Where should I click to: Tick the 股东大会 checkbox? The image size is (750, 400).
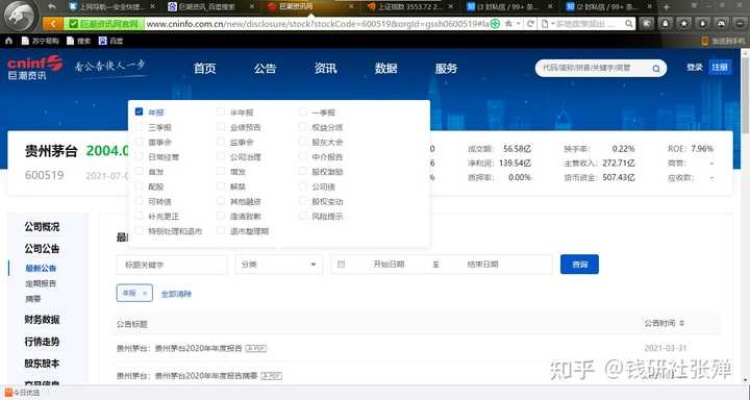click(x=303, y=142)
